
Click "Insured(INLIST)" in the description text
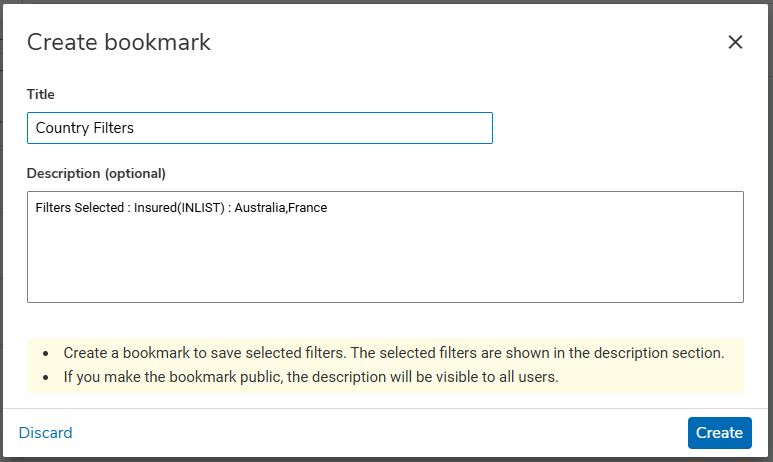coord(174,208)
